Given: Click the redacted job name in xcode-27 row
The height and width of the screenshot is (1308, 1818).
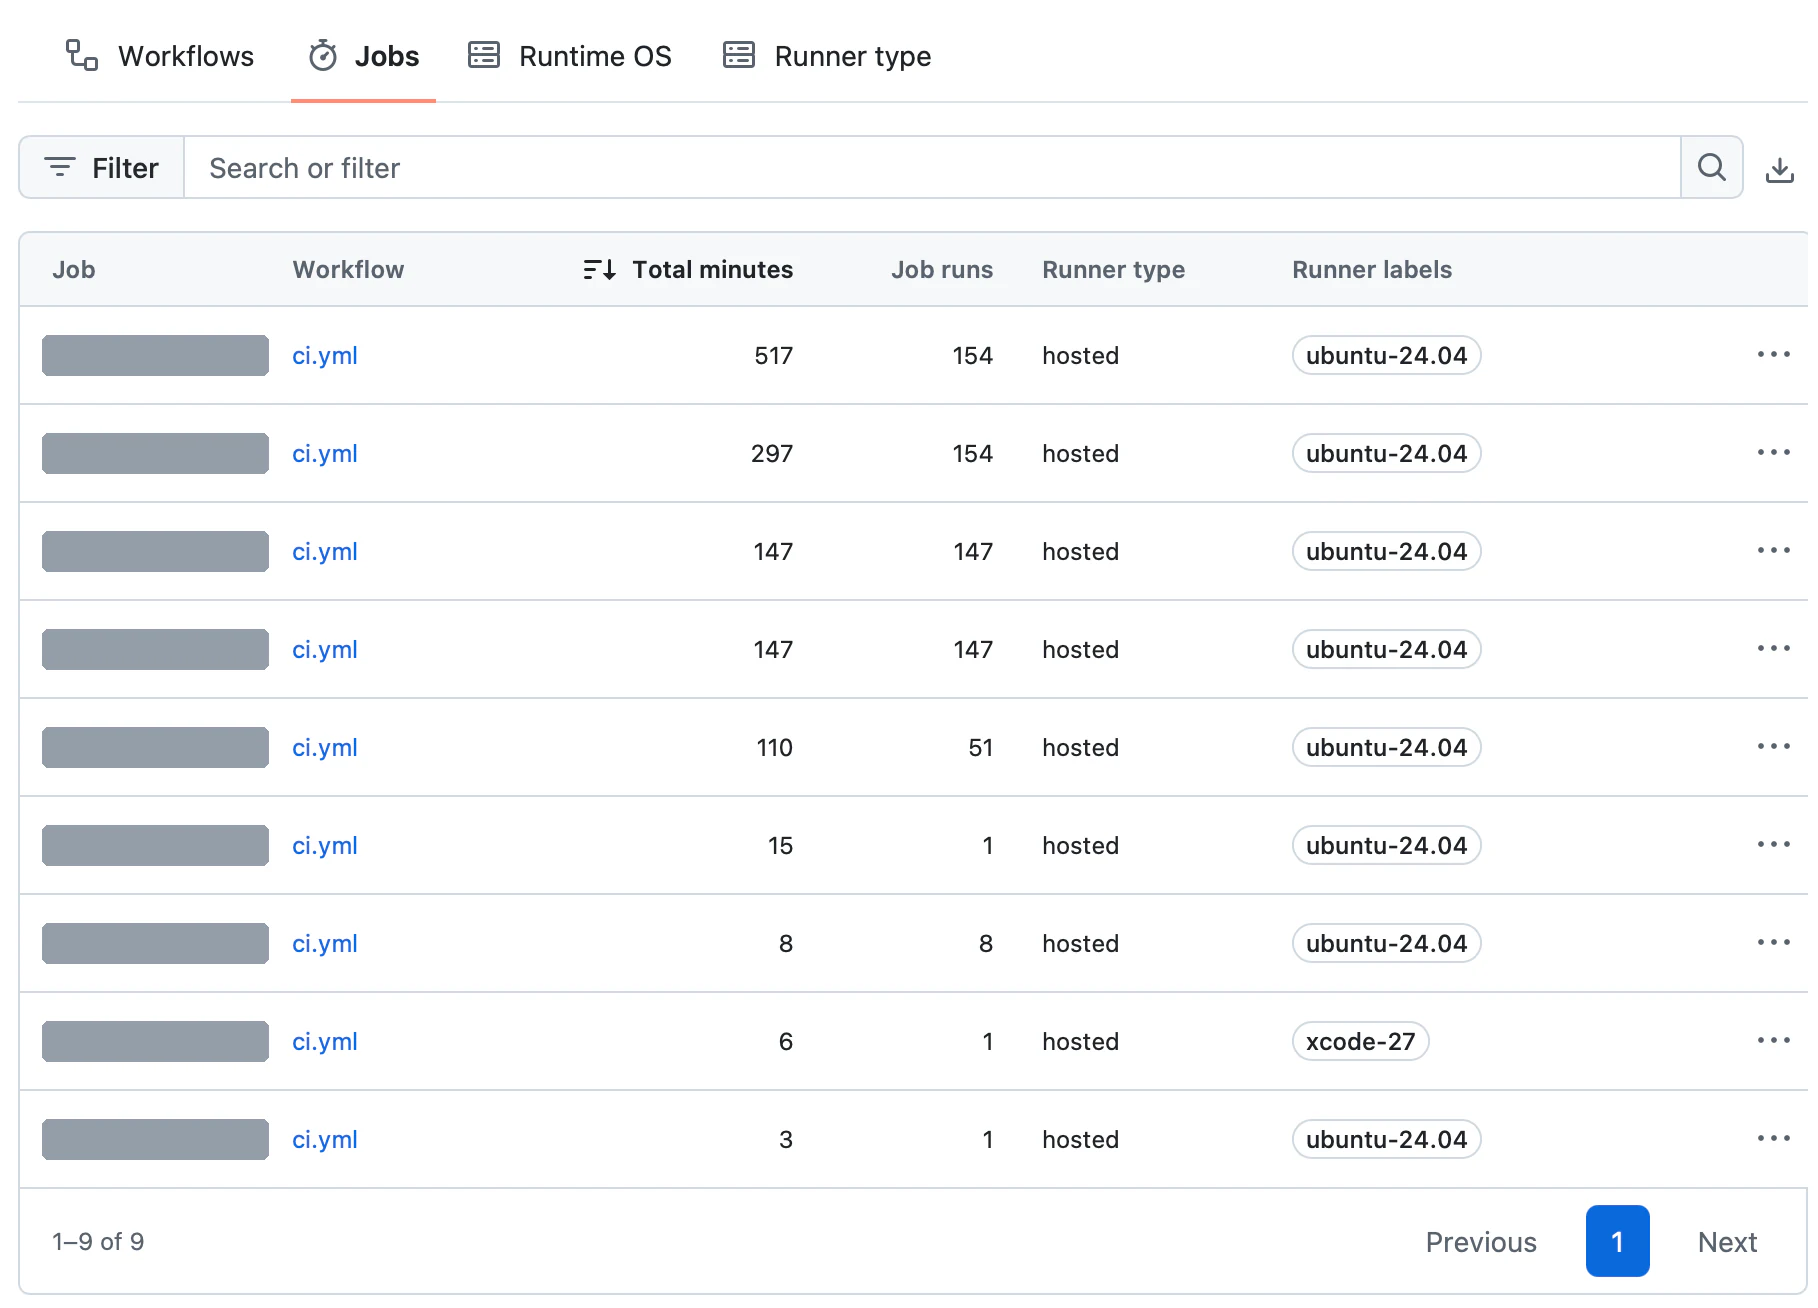Looking at the screenshot, I should pos(155,1041).
